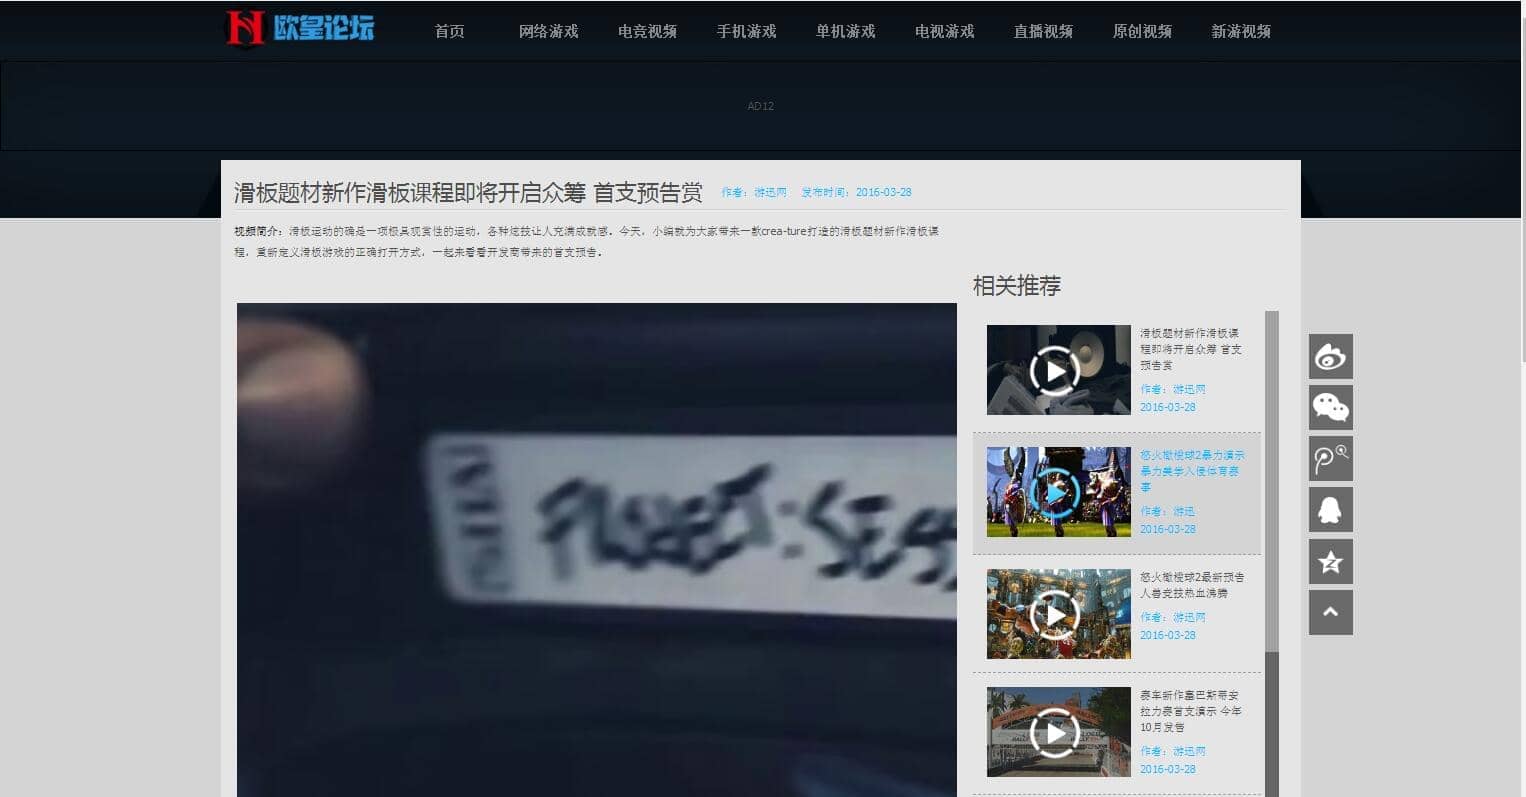
Task: Click the author line of the 滑板题材新作 related item
Action: click(x=1173, y=389)
